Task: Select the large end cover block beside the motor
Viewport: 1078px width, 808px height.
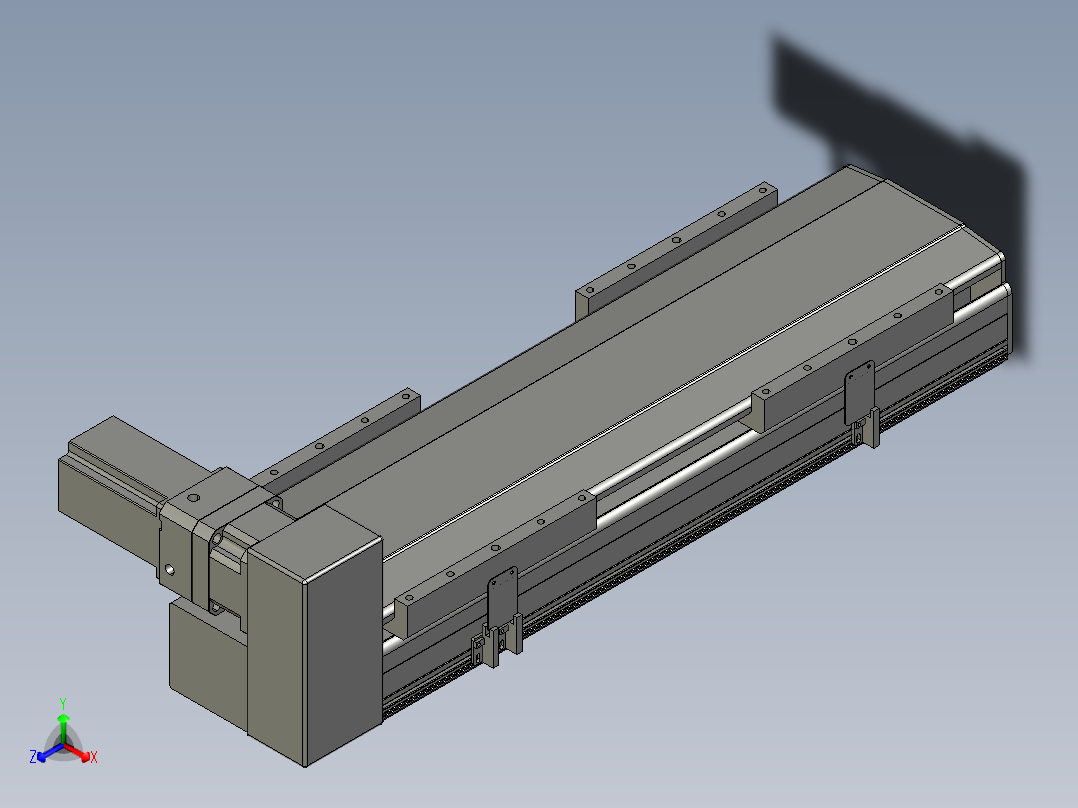Action: 316,636
